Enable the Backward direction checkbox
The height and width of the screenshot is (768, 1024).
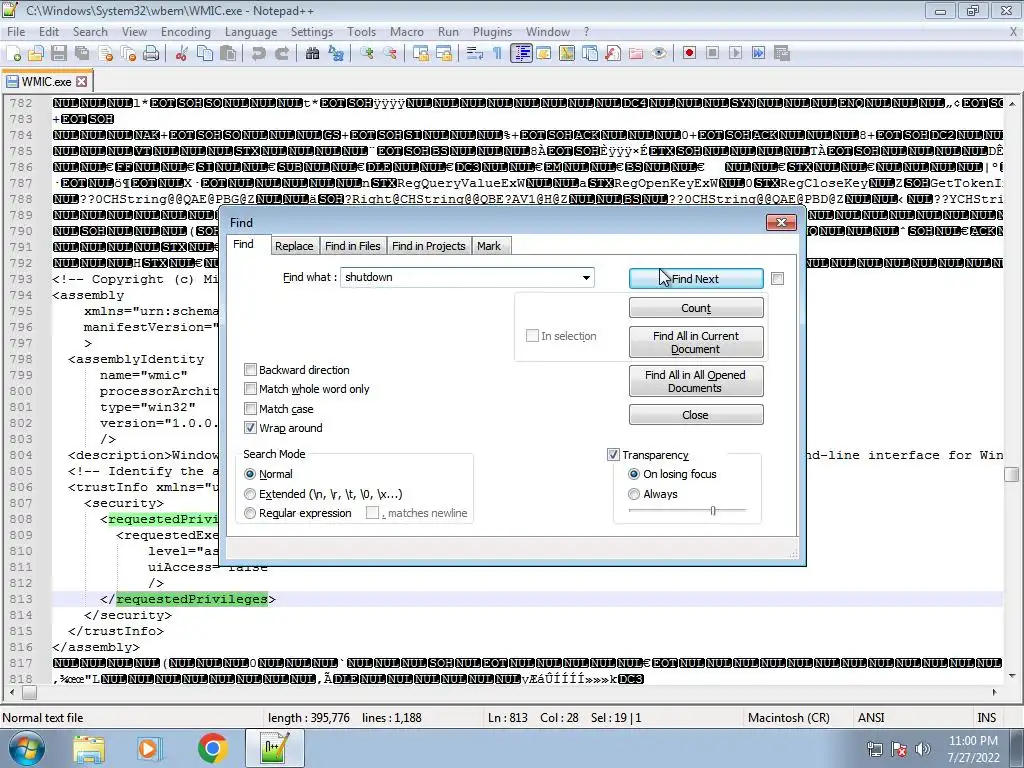click(250, 370)
